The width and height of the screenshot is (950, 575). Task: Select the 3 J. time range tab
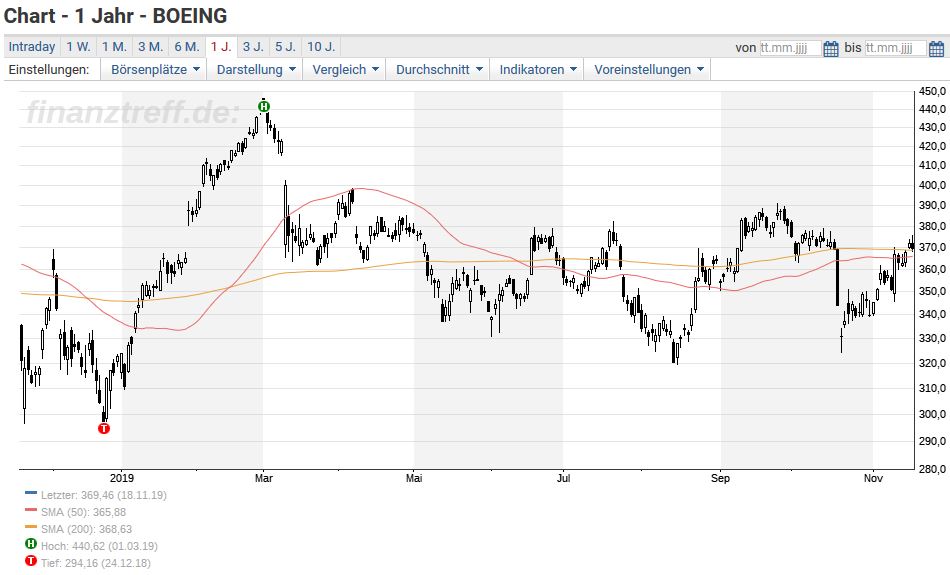tap(253, 47)
